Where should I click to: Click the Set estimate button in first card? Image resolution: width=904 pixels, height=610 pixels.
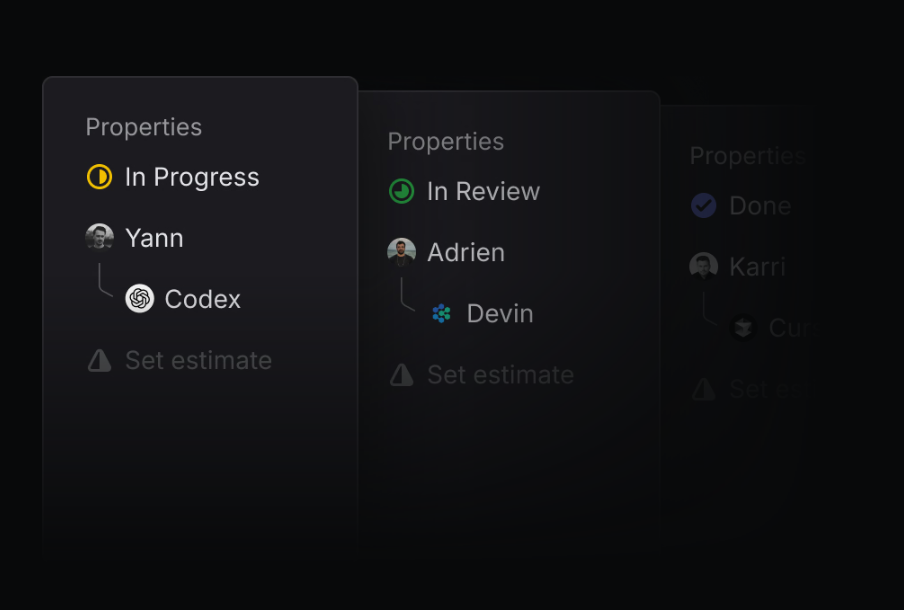[x=198, y=360]
